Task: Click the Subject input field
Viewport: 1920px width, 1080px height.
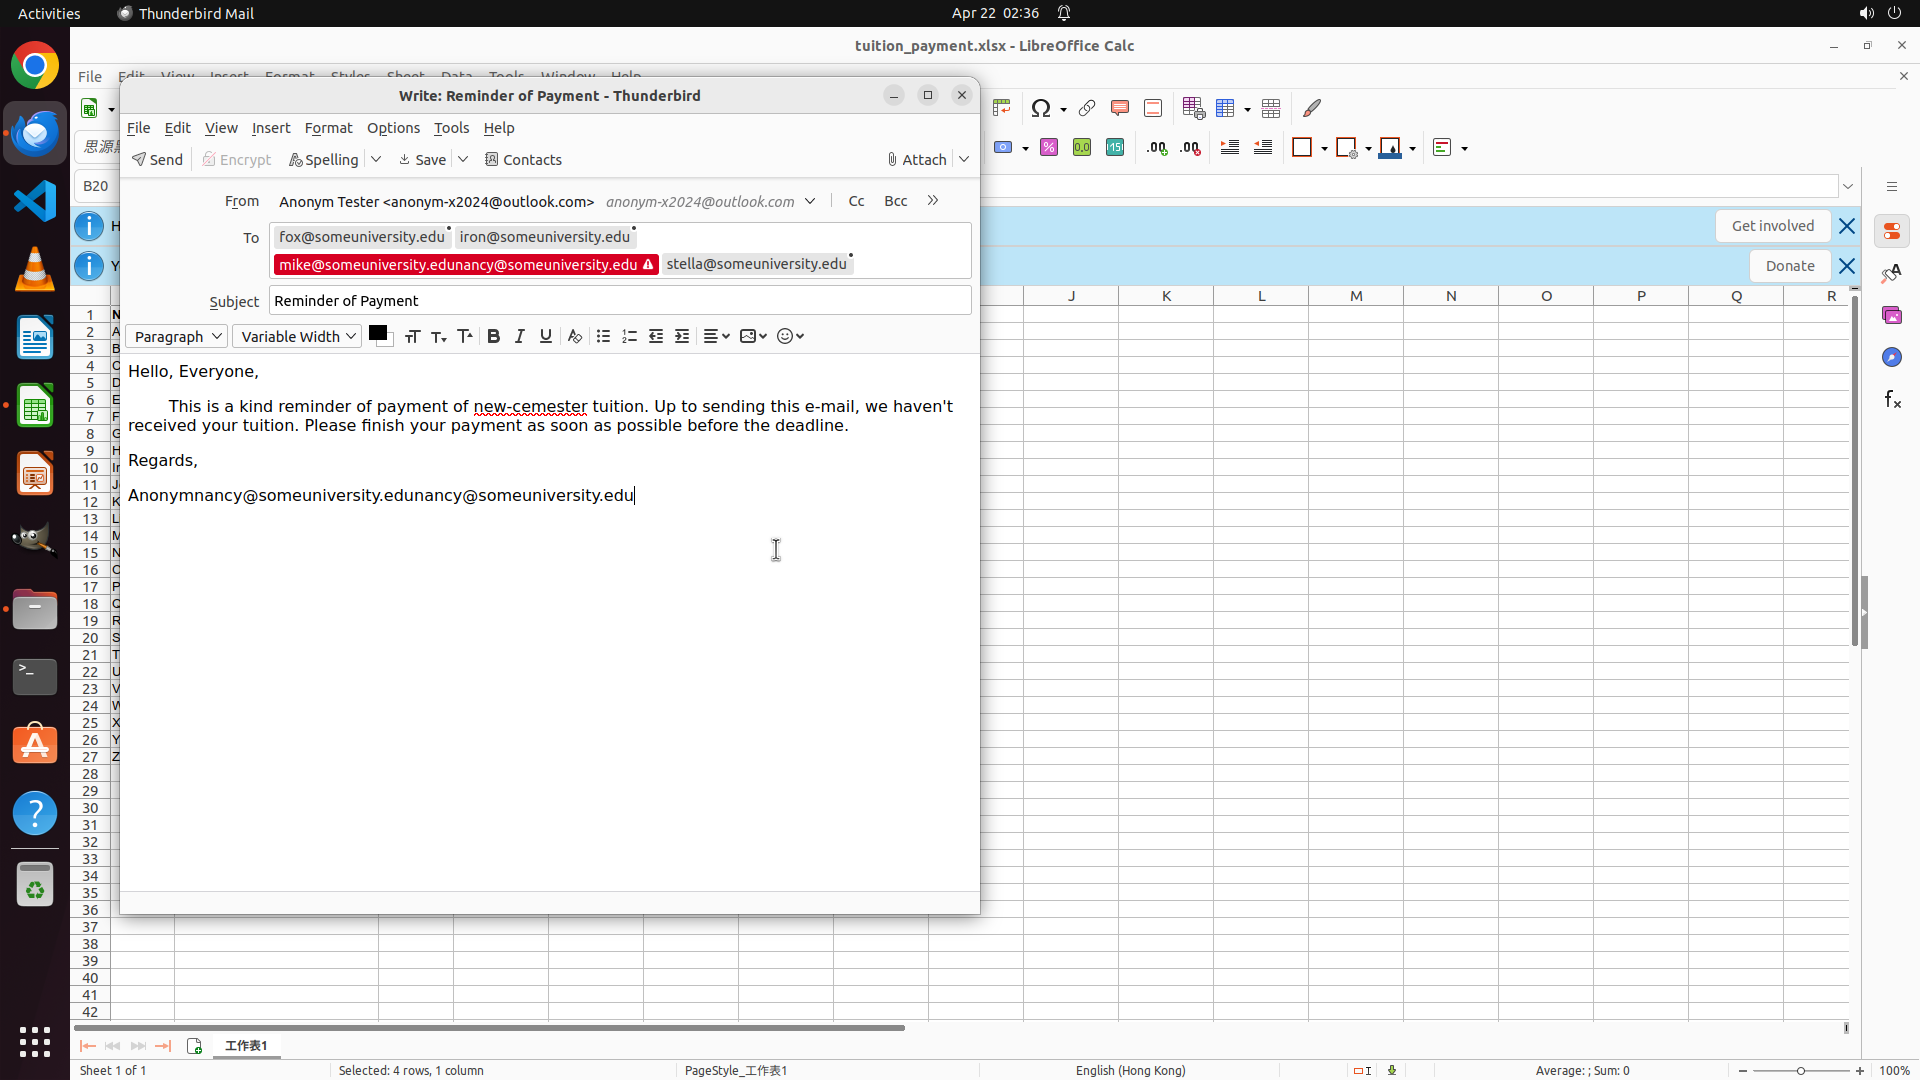Action: (619, 301)
